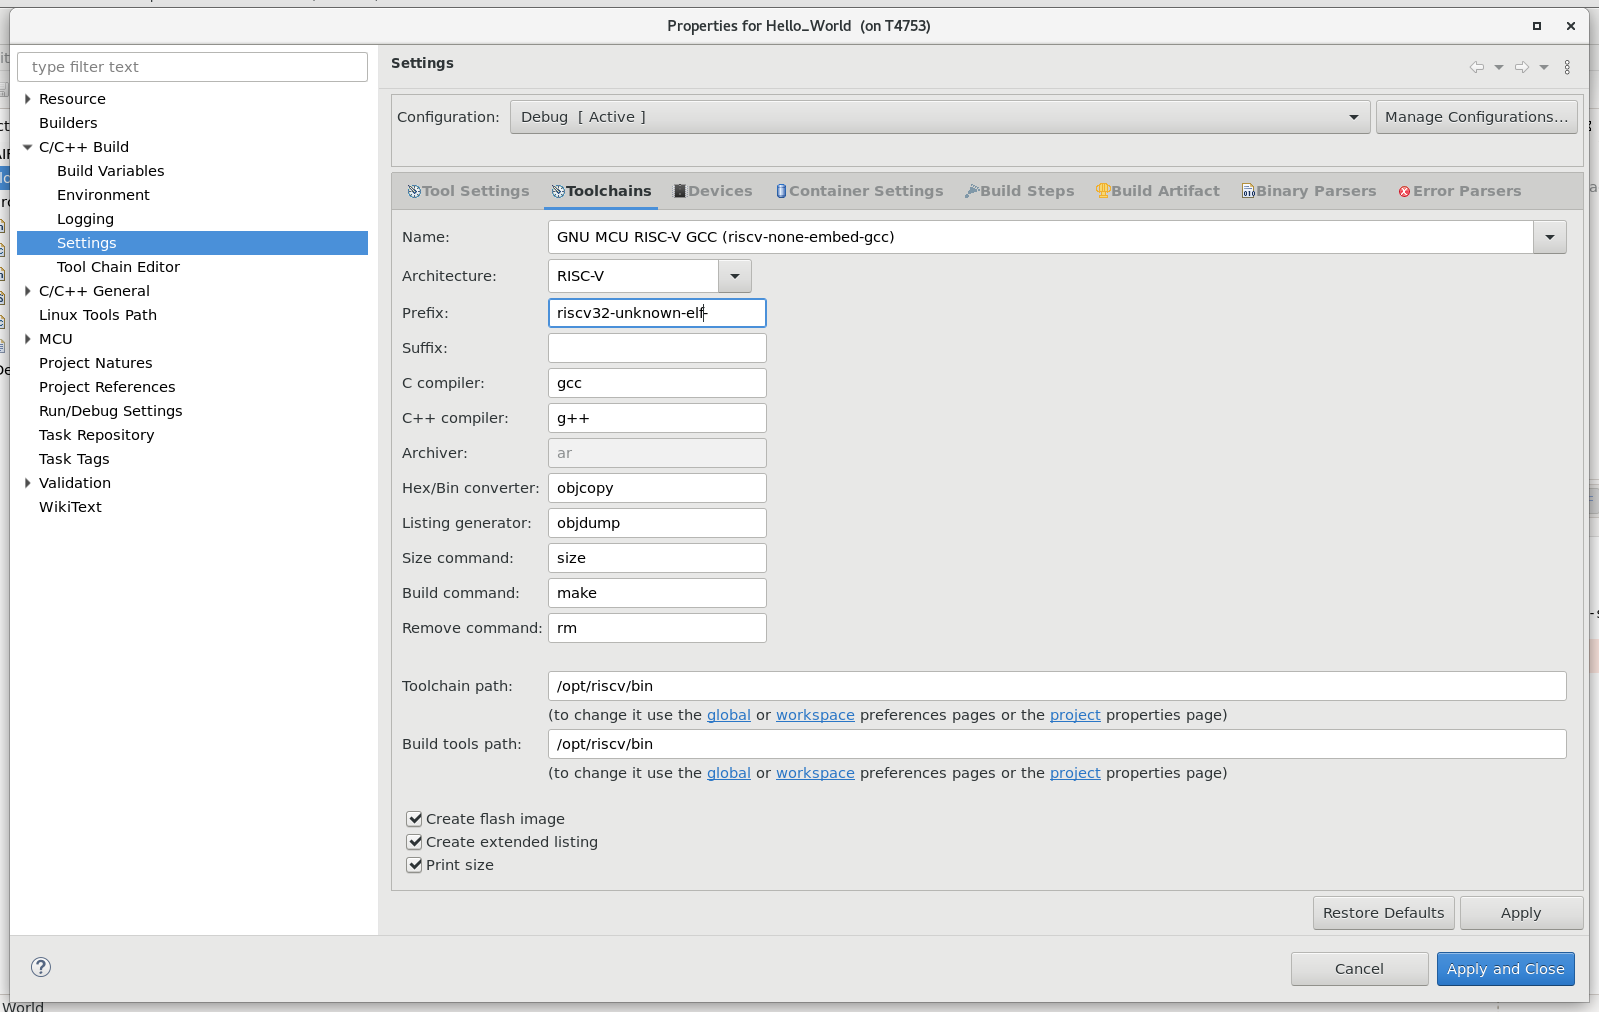
Task: Open forward history dropdown arrow
Action: (1544, 67)
